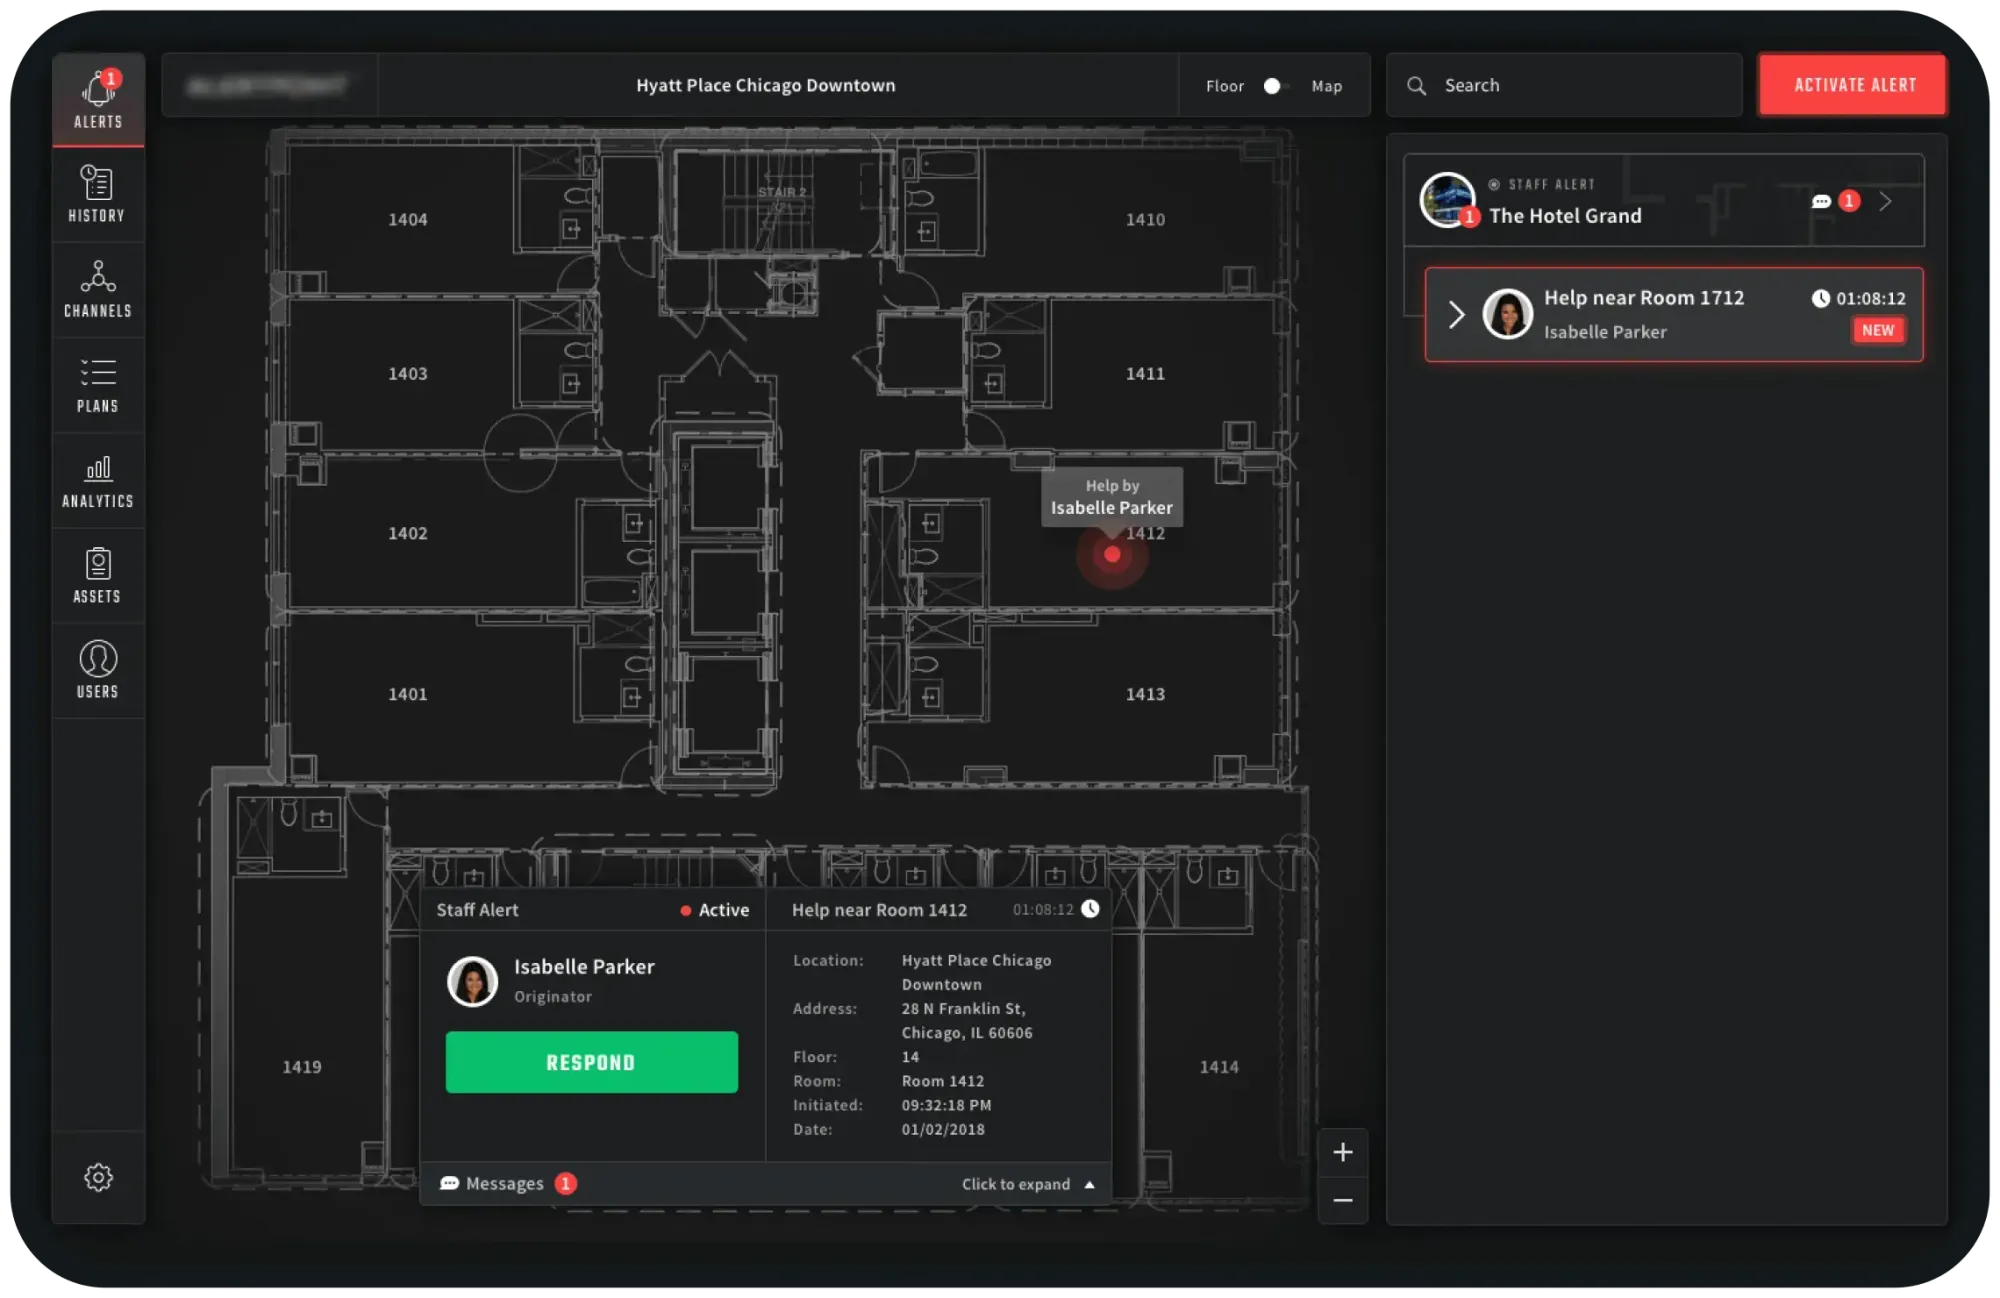Zoom out the floor plan with minus
The width and height of the screenshot is (2000, 1298).
[x=1343, y=1200]
